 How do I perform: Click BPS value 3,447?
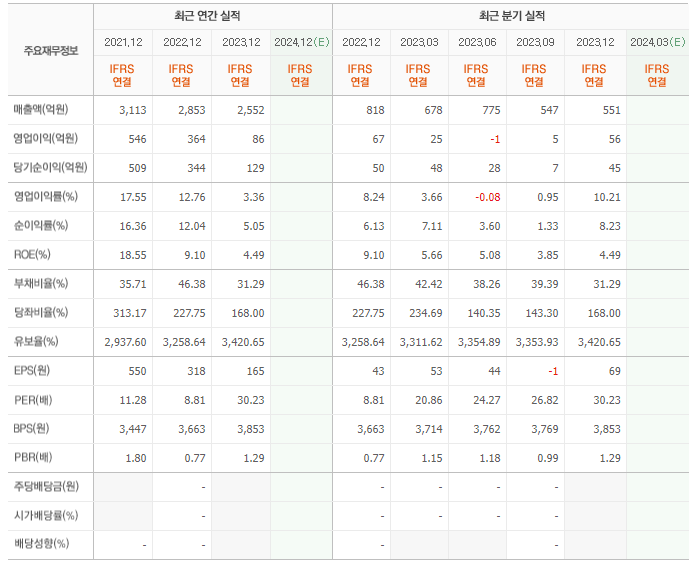(133, 429)
